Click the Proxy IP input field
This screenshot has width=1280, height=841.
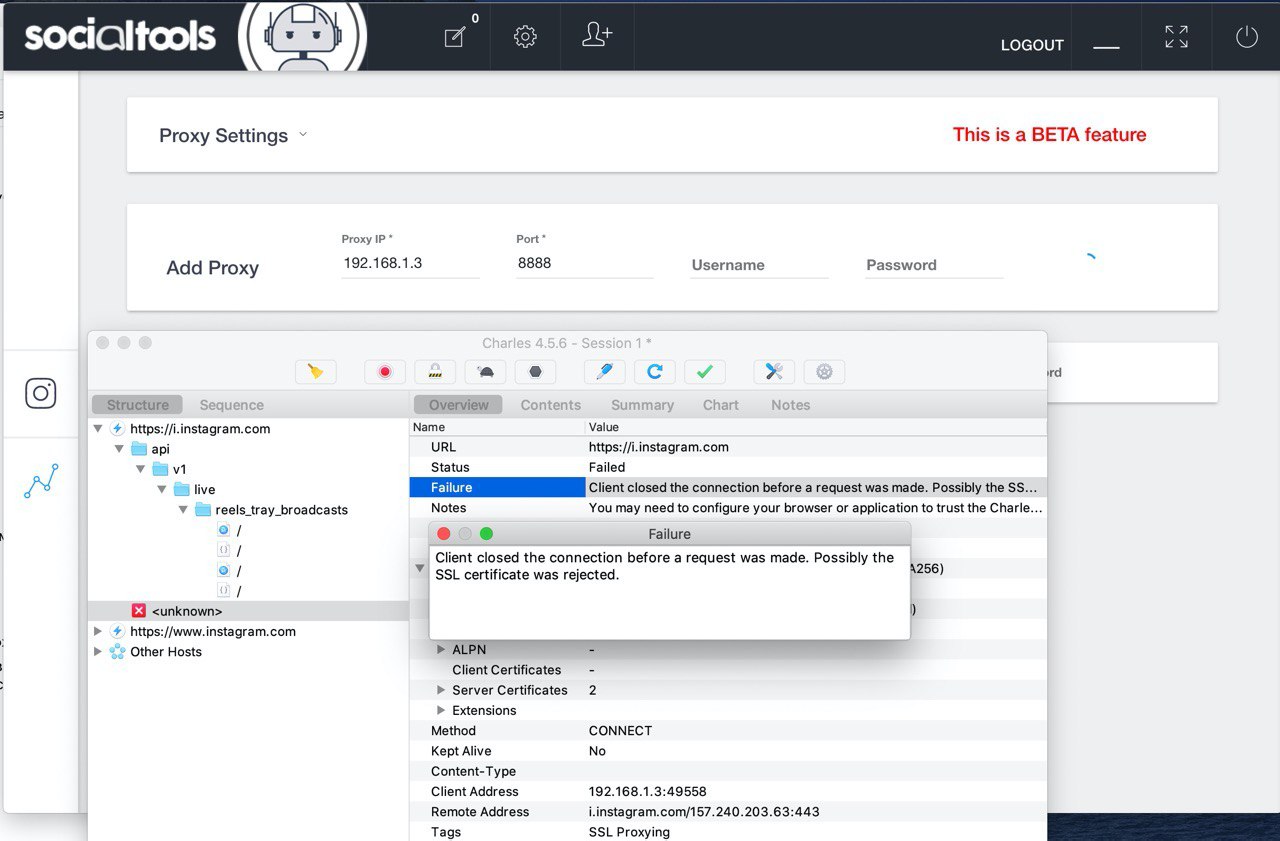[x=411, y=263]
